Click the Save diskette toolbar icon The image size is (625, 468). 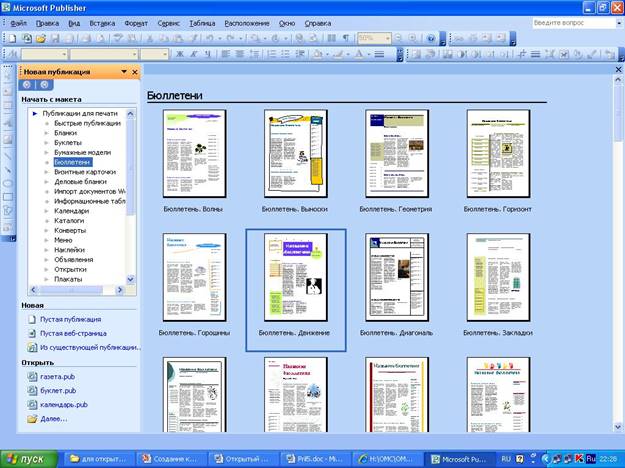(x=55, y=38)
